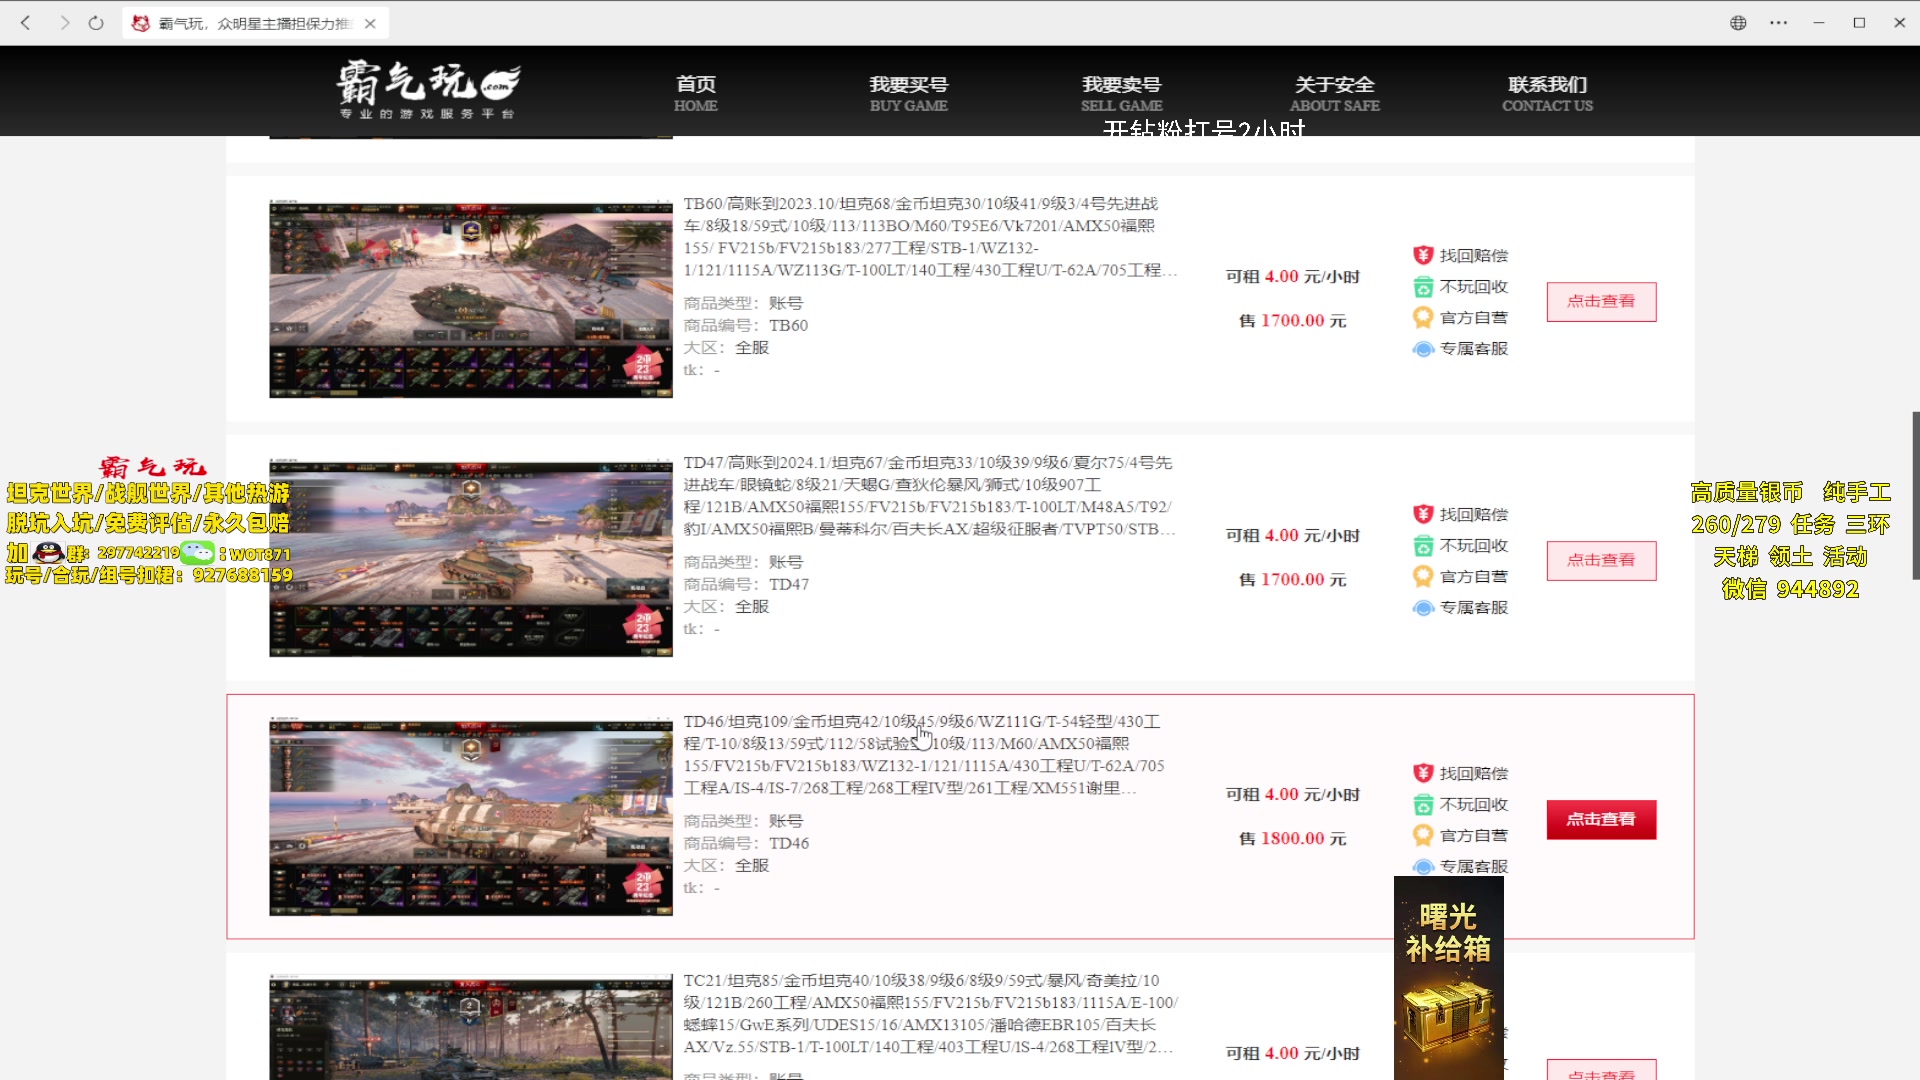The image size is (1920, 1080).
Task: Click 官方自营 badge icon in TD46 row
Action: (x=1423, y=836)
